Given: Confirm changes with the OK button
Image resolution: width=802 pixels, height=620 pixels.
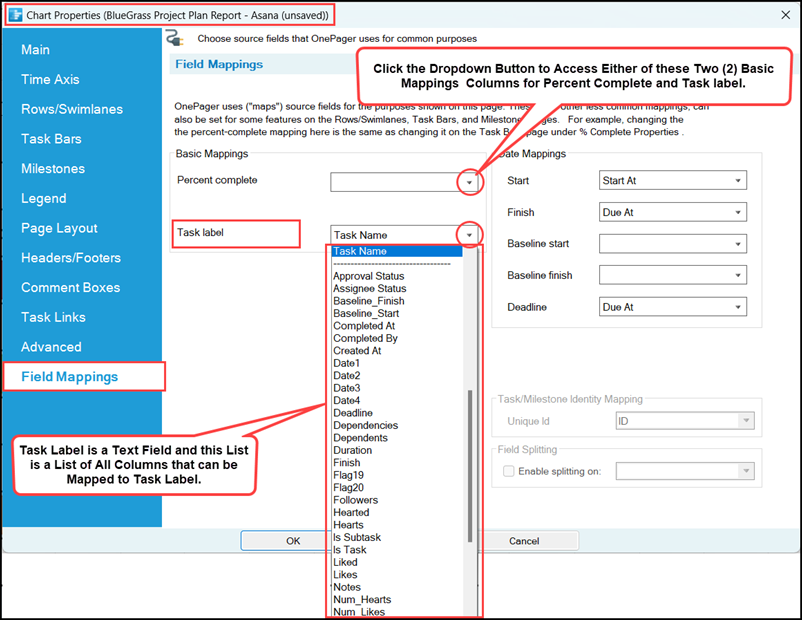Looking at the screenshot, I should point(293,540).
